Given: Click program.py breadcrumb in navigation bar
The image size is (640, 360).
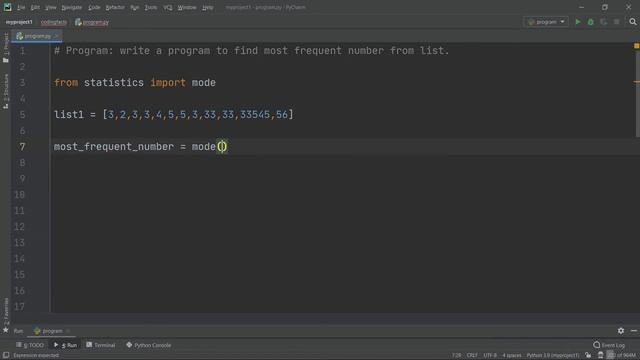Looking at the screenshot, I should [92, 22].
